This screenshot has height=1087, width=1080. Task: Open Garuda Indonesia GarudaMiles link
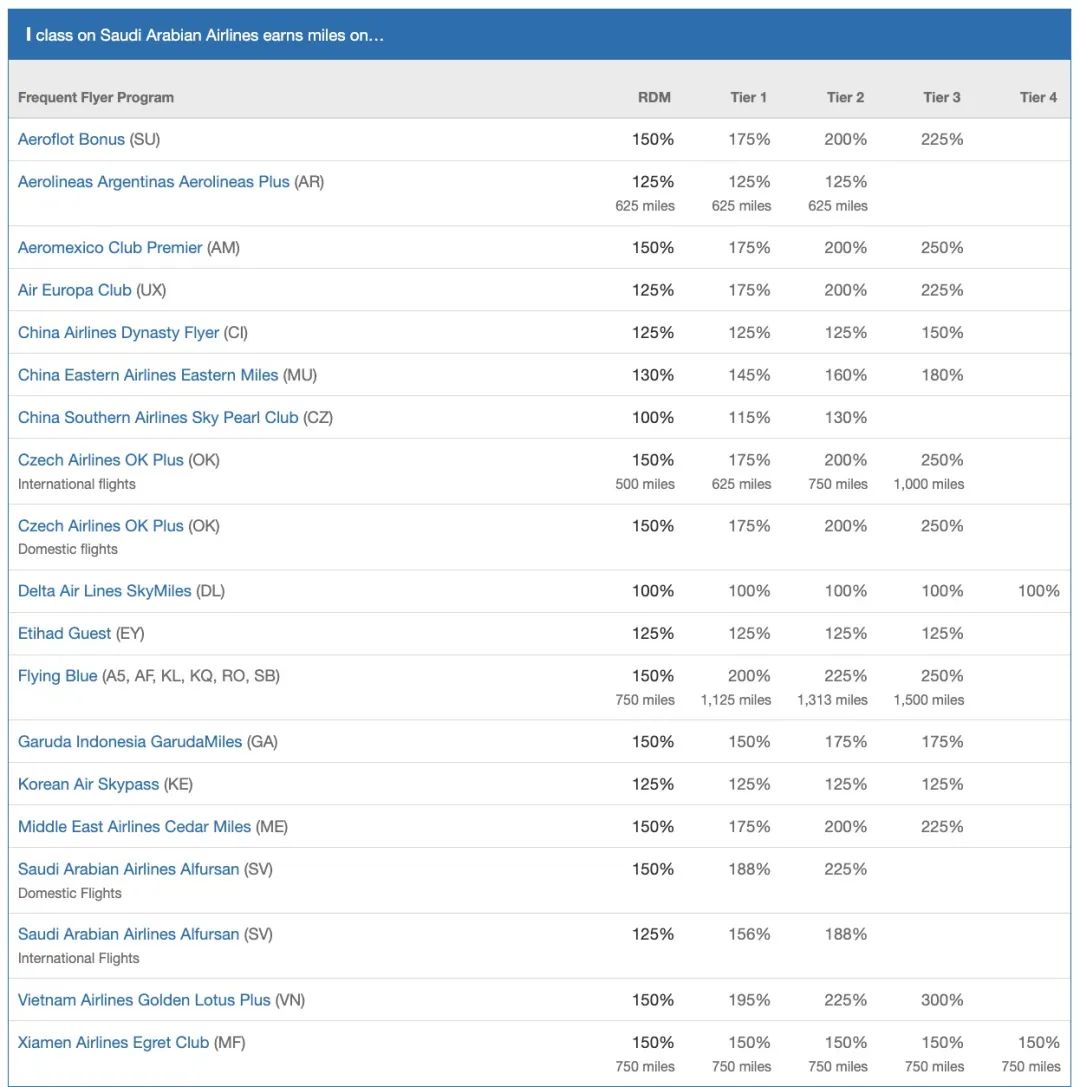(130, 742)
